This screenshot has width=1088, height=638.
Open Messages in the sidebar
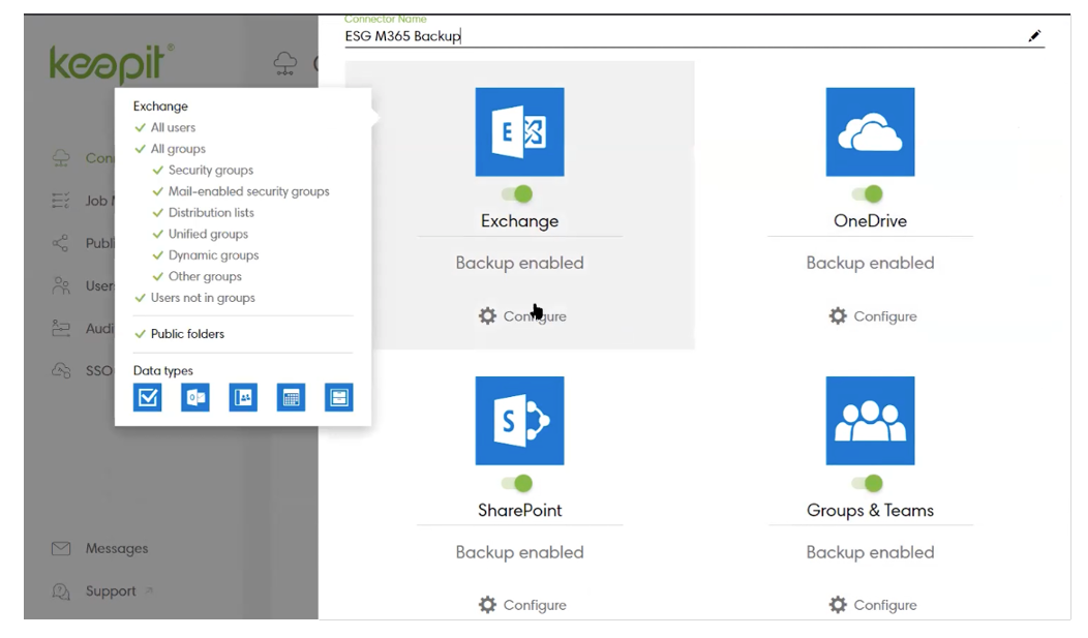point(116,549)
